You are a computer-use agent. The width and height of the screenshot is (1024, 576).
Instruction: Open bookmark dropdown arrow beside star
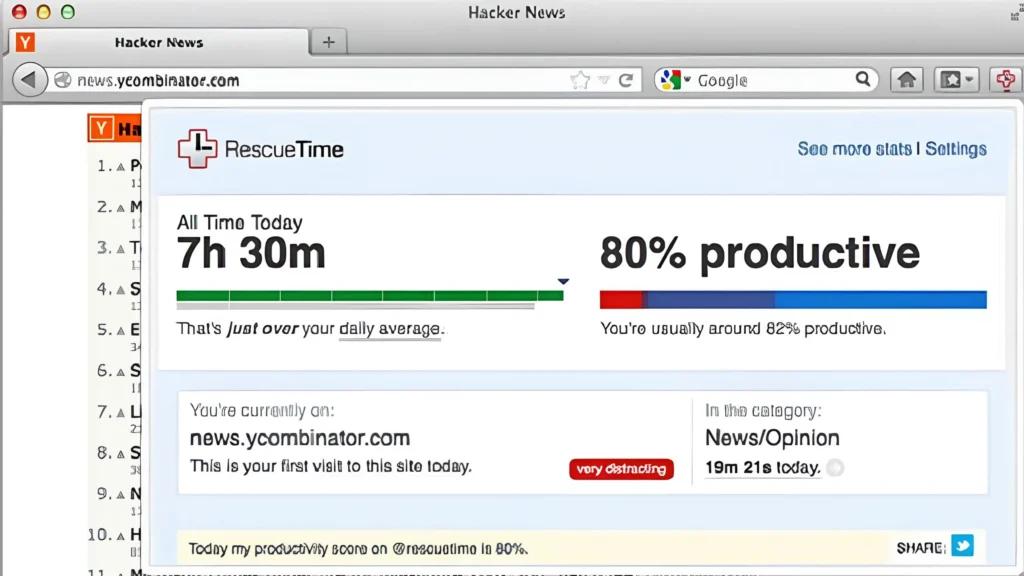click(x=604, y=80)
